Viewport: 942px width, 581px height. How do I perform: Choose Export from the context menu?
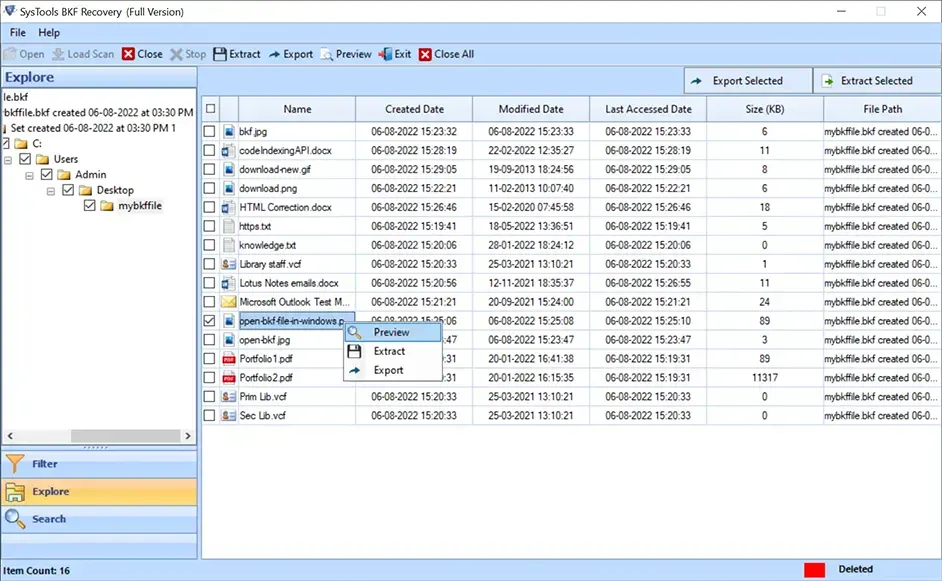pyautogui.click(x=393, y=371)
